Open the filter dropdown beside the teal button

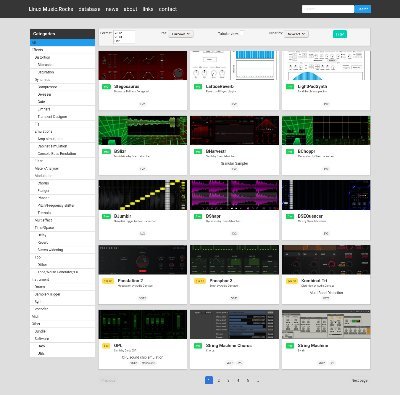click(296, 34)
